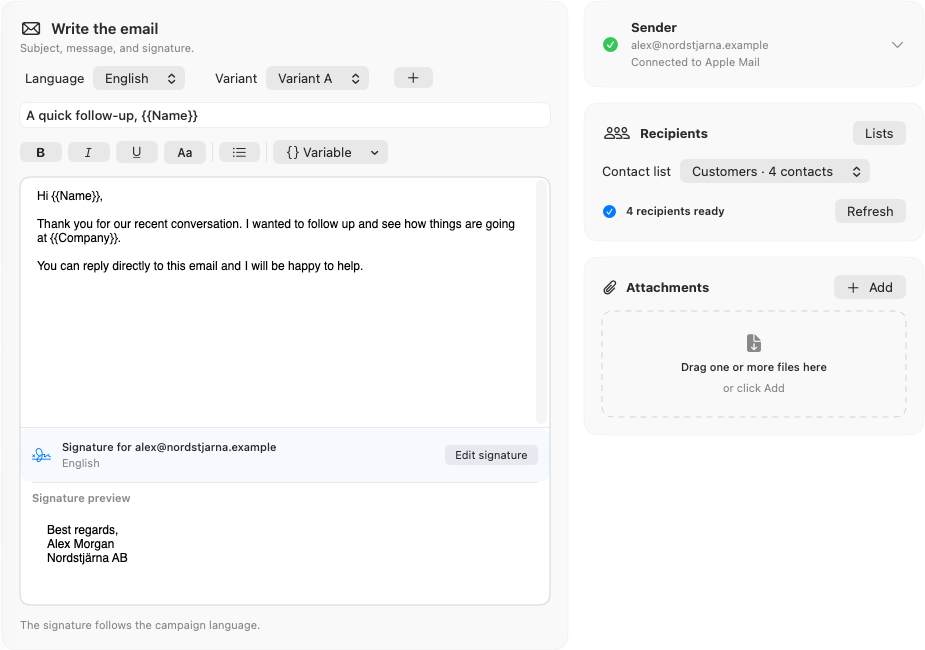925x650 pixels.
Task: Open the Customers contact list dropdown
Action: (775, 172)
